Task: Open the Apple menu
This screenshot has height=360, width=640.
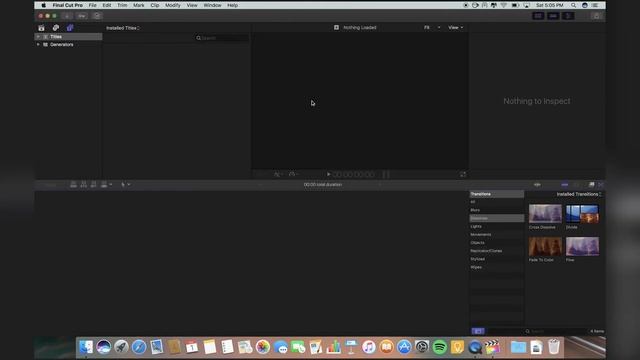Action: 44,5
